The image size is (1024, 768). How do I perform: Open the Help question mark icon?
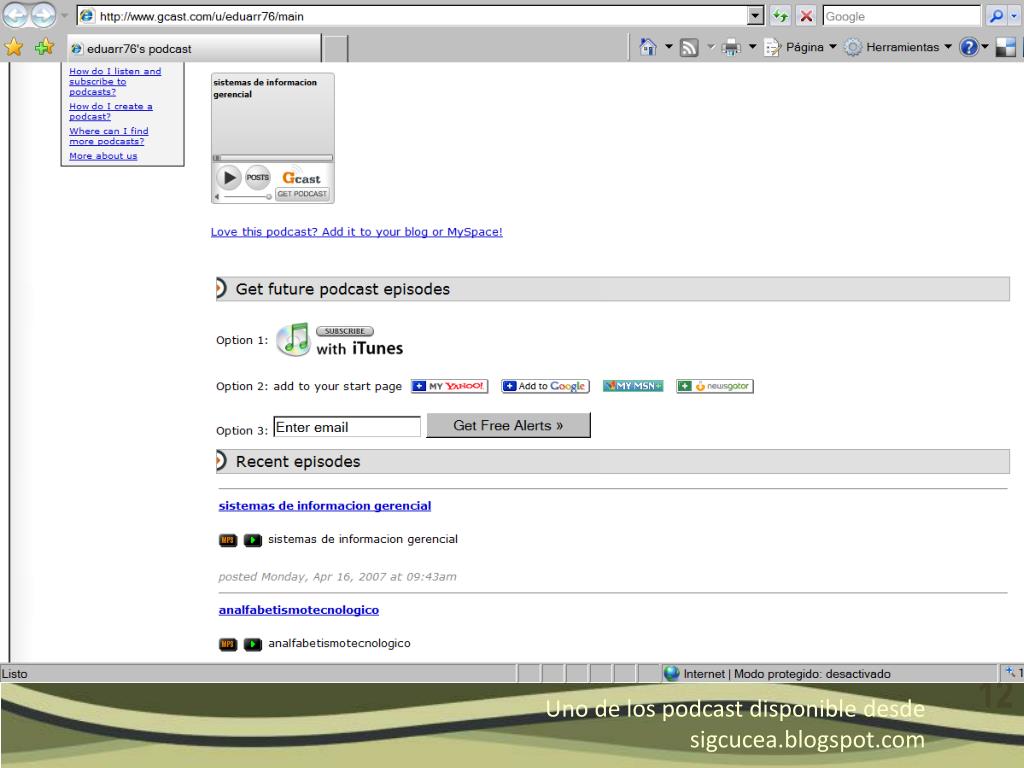pyautogui.click(x=969, y=47)
